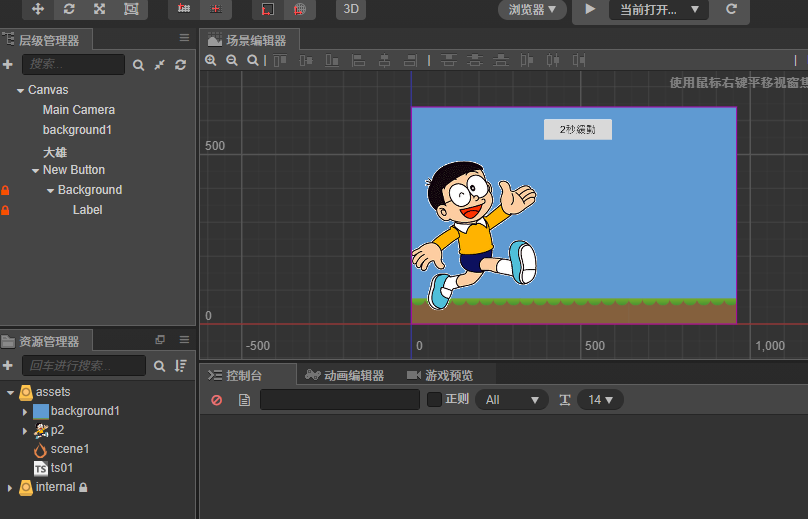The image size is (808, 519).
Task: Expand the internal folder
Action: click(9, 488)
